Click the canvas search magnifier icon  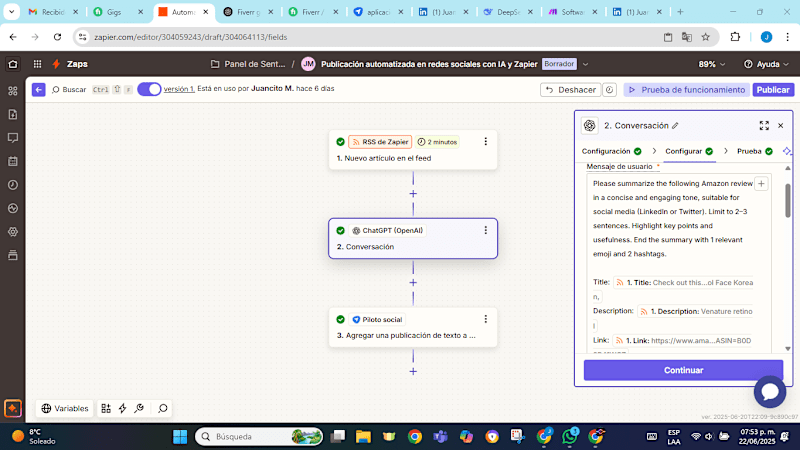click(163, 408)
